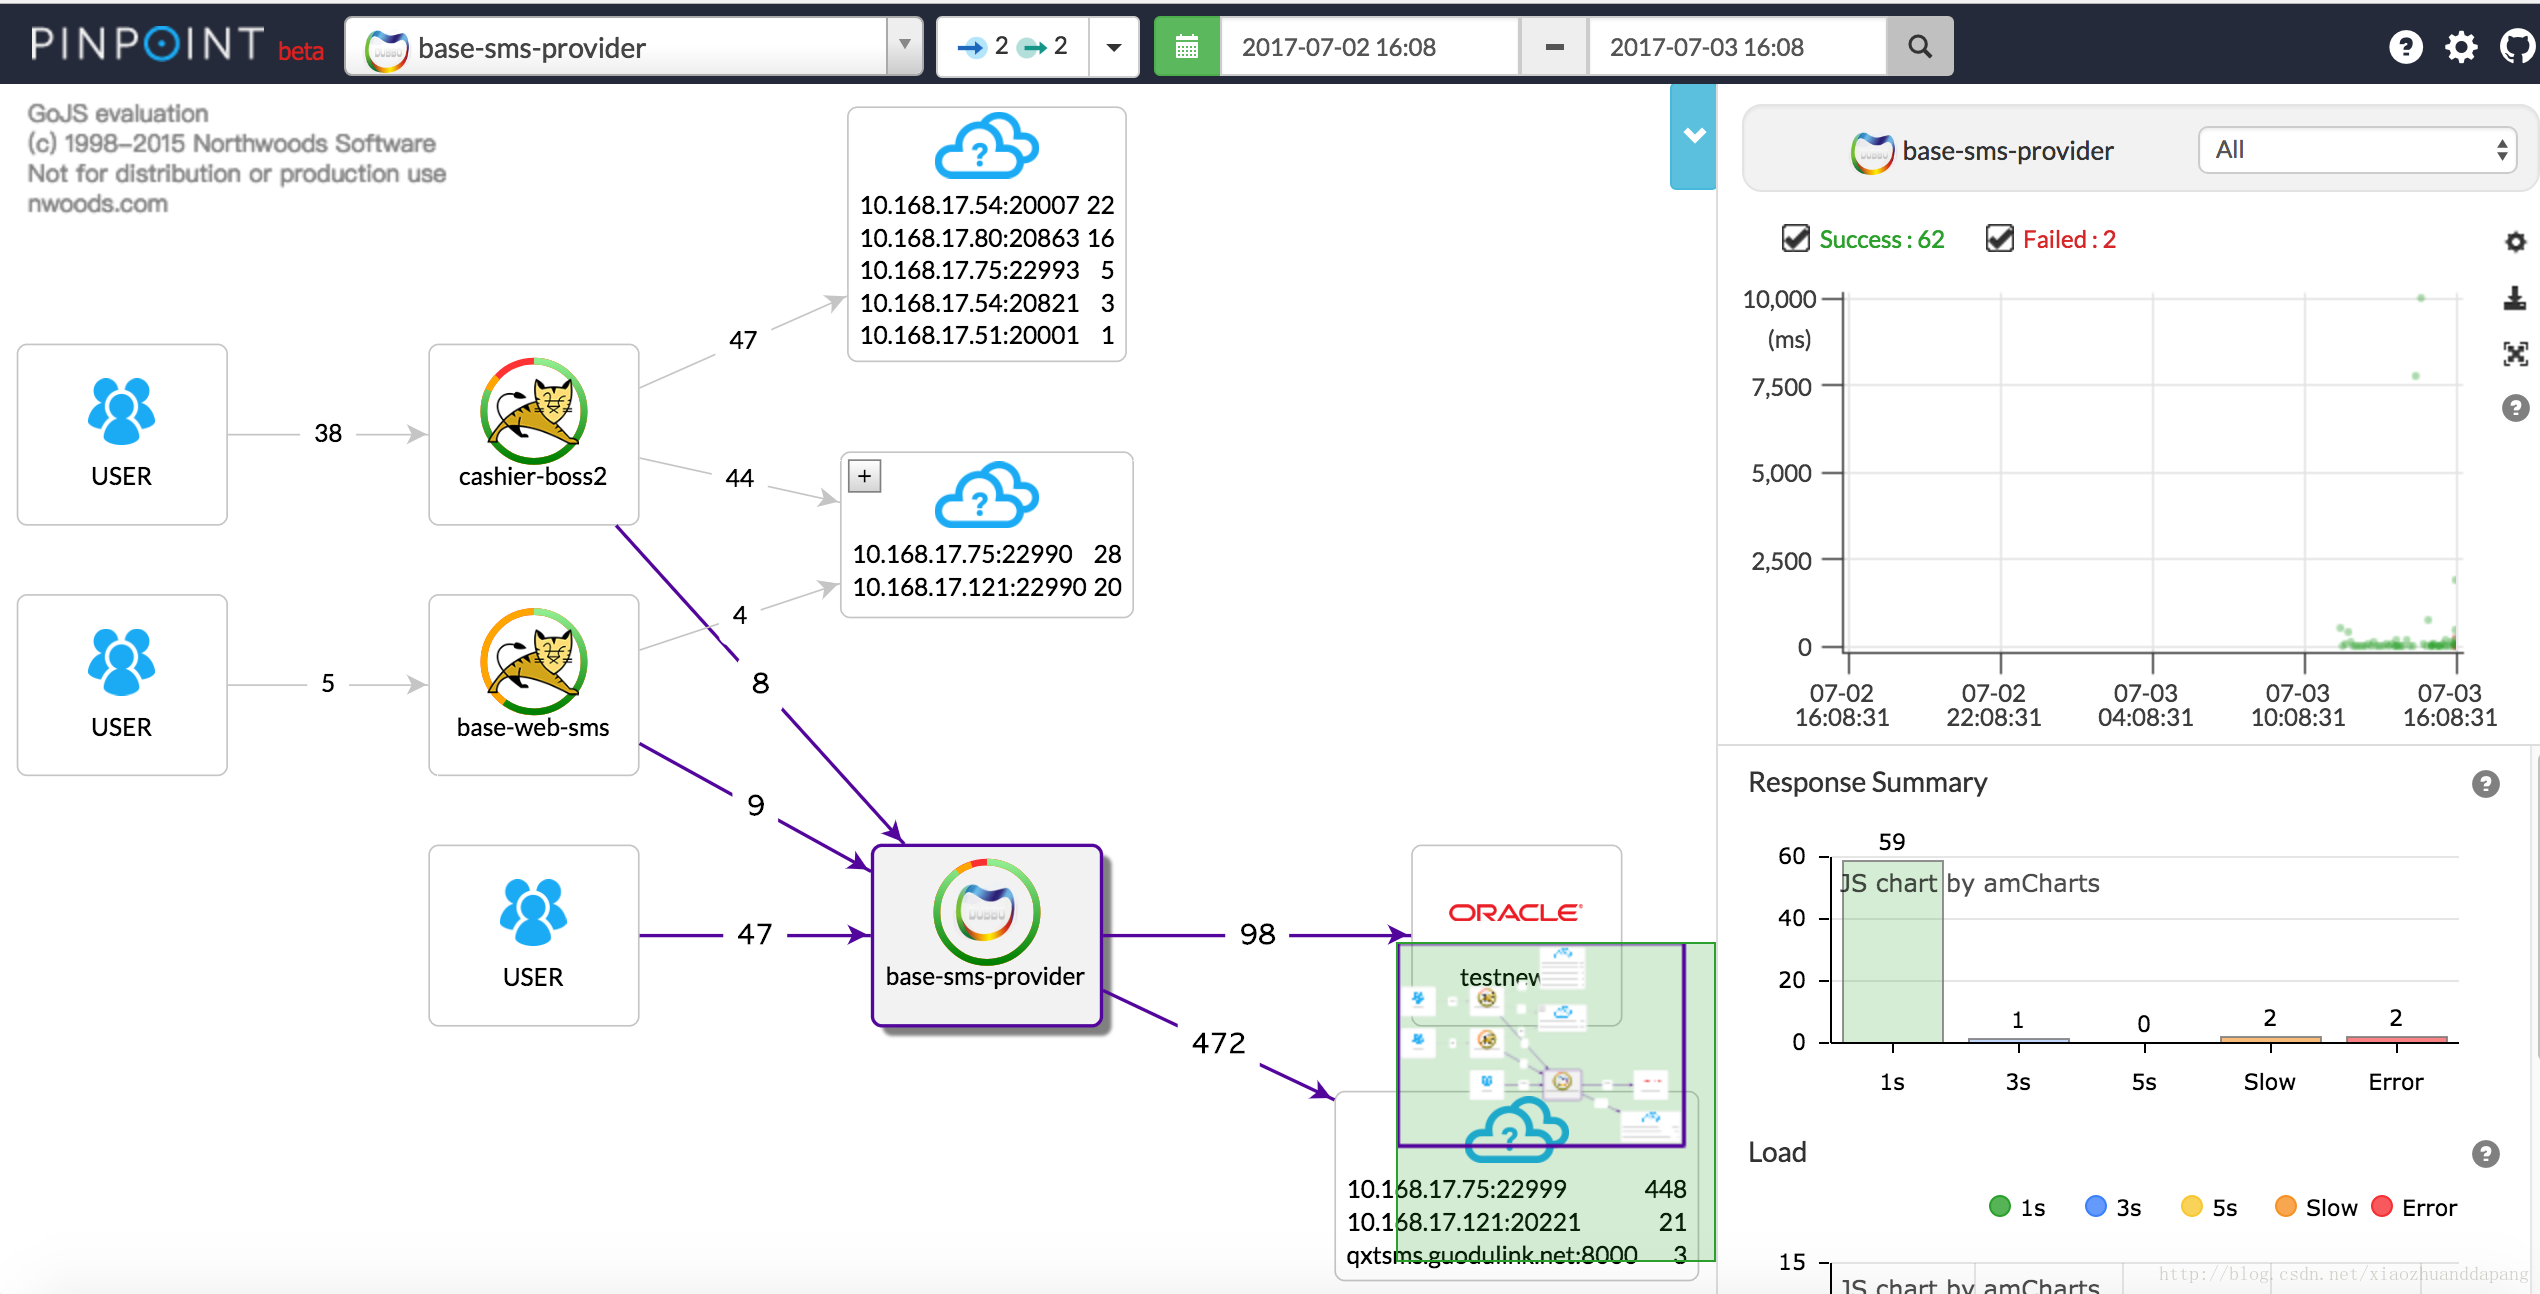Toggle Slow legend in Load chart
2540x1294 pixels.
2315,1207
